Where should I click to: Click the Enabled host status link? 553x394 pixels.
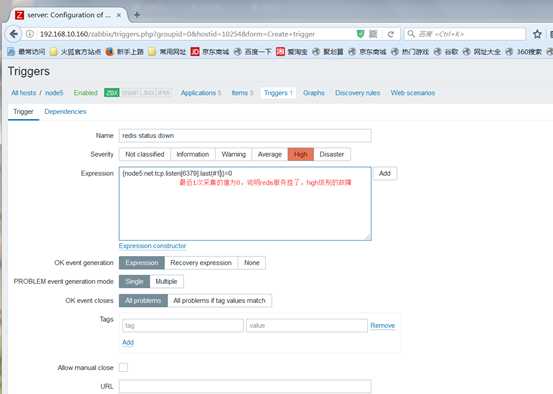point(85,93)
